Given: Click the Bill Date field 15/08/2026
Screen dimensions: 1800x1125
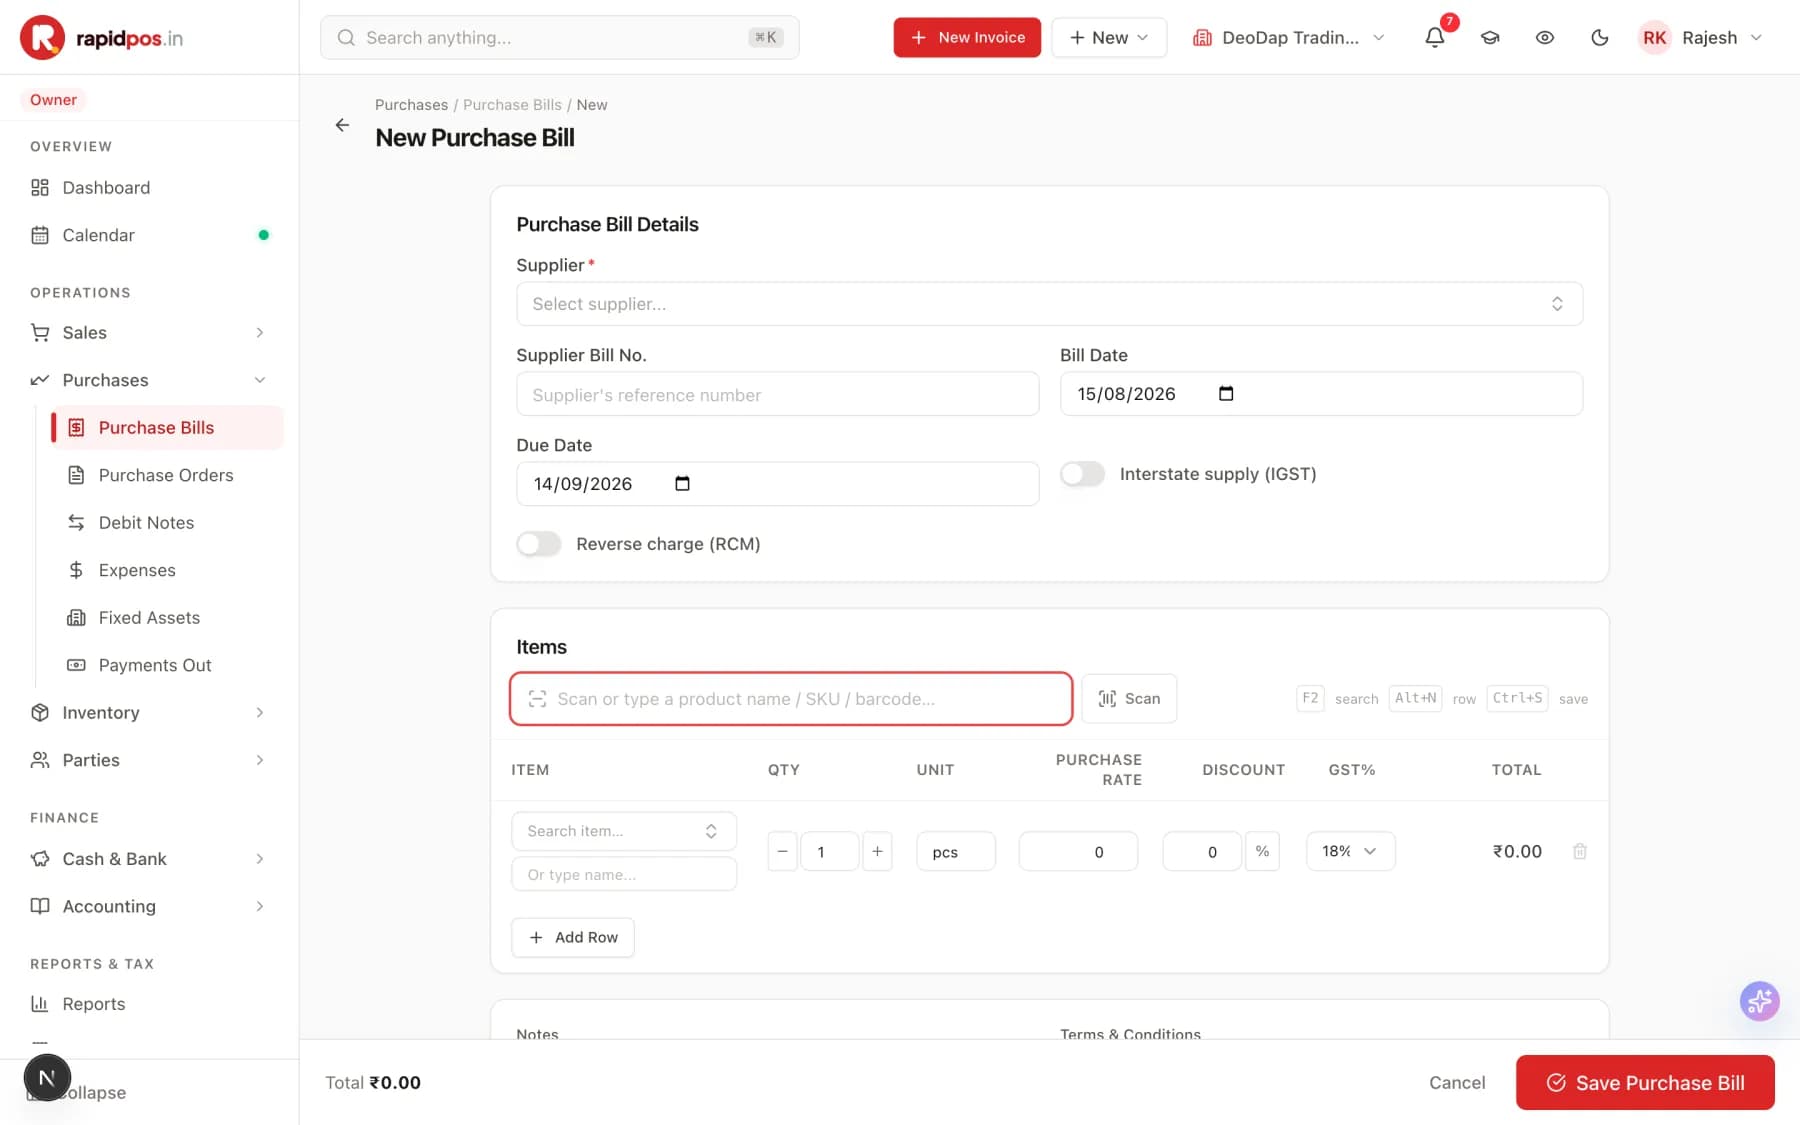Looking at the screenshot, I should 1321,394.
